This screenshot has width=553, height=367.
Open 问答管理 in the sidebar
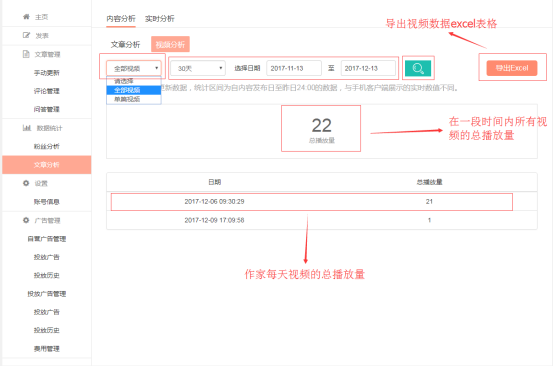(47, 109)
